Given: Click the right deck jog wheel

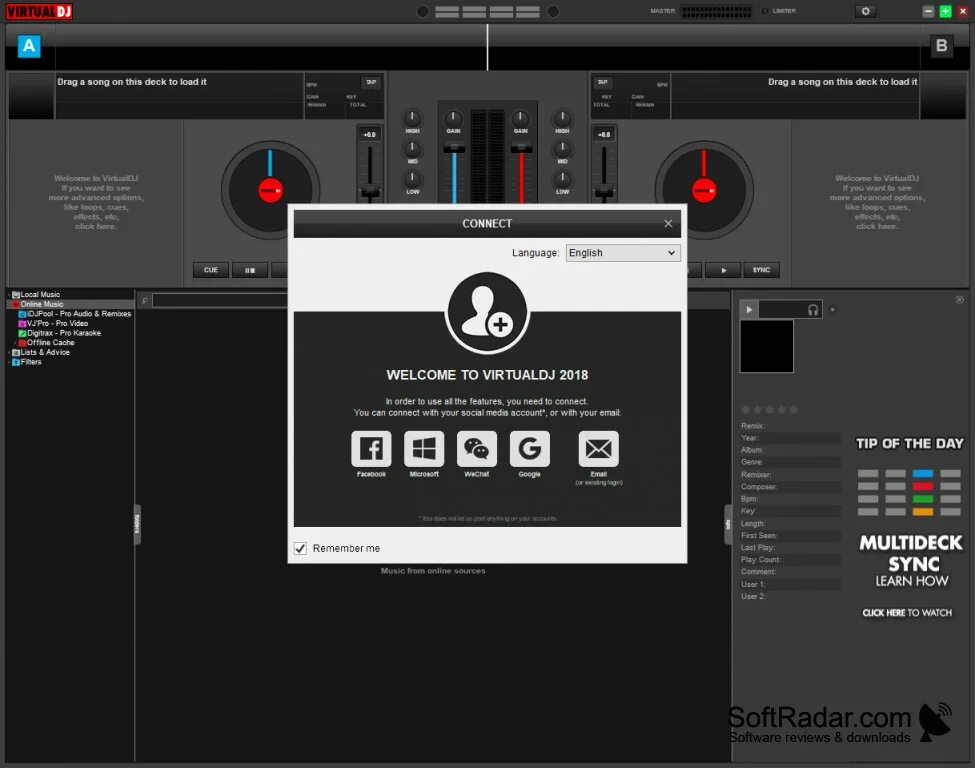Looking at the screenshot, I should point(704,190).
